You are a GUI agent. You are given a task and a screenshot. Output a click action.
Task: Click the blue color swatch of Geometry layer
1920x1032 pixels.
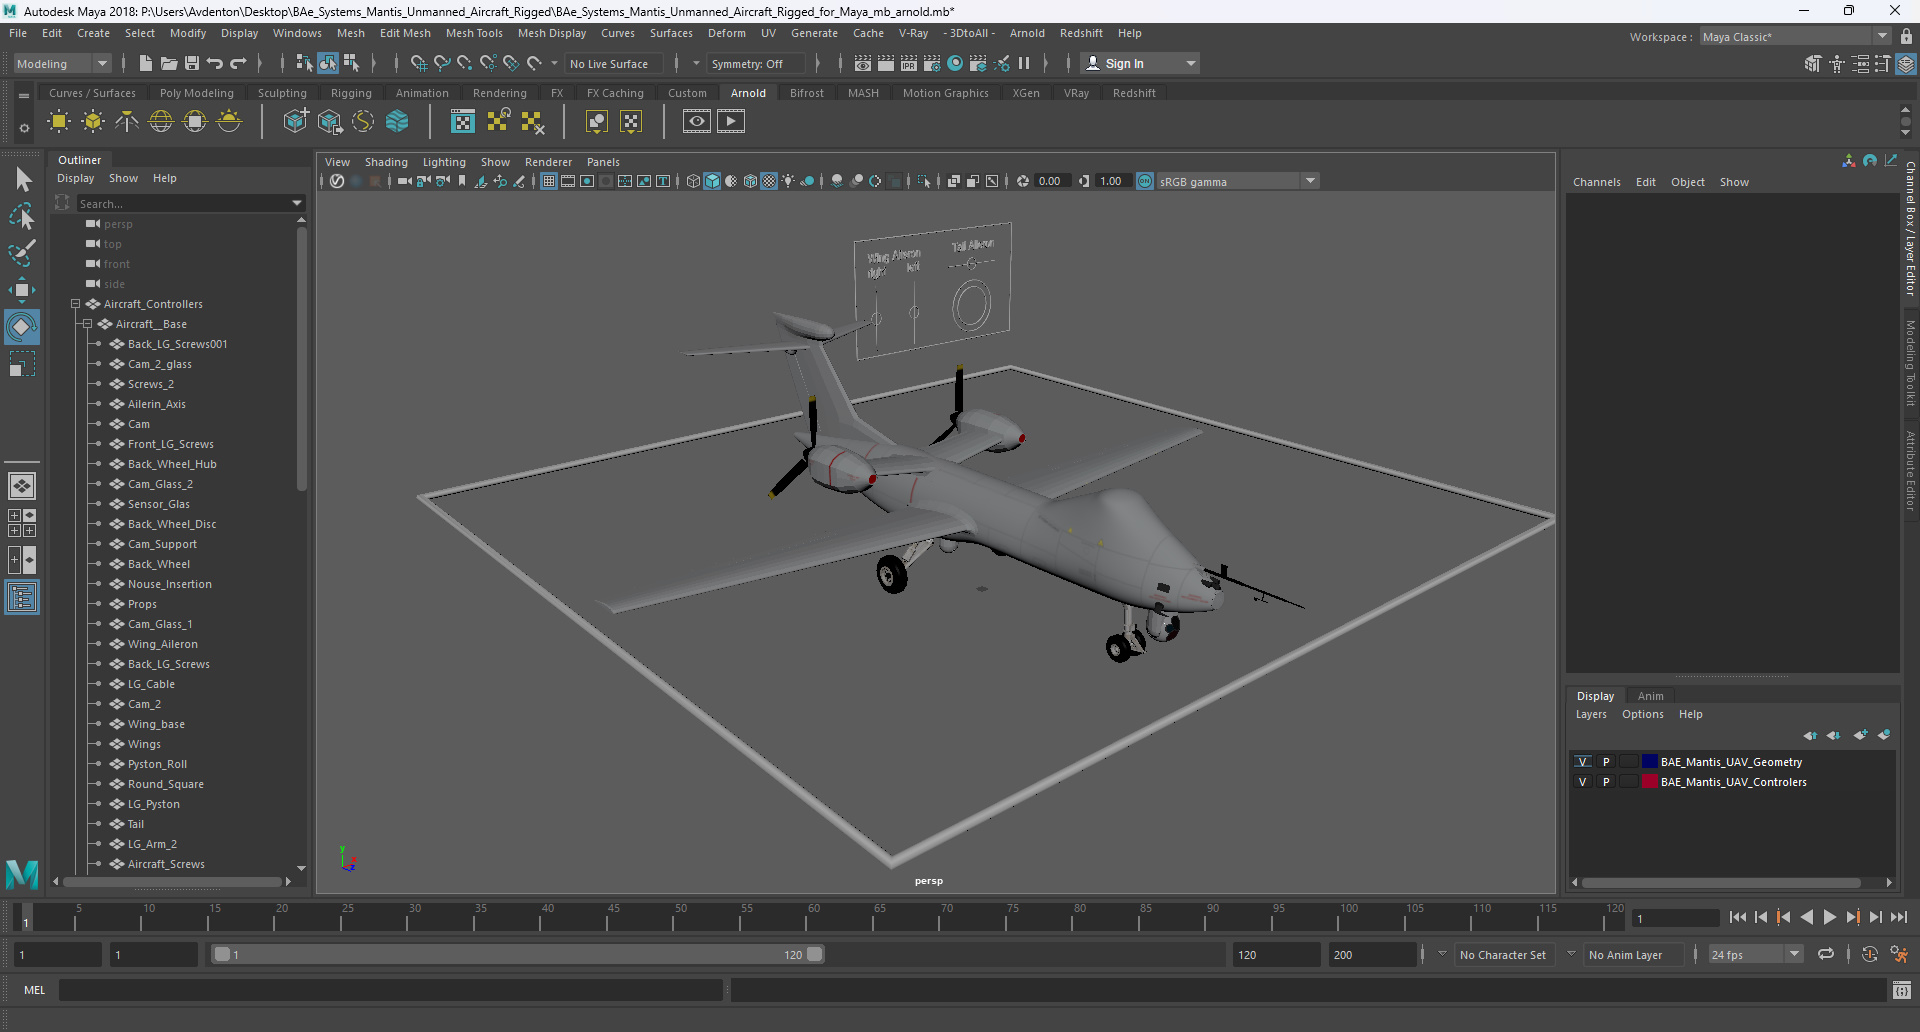point(1650,762)
